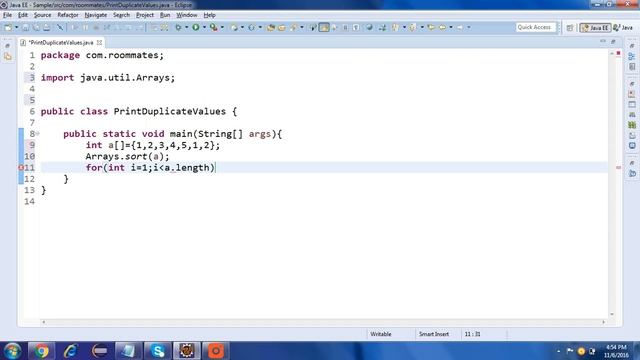The height and width of the screenshot is (360, 640).
Task: Maximize the editor area
Action: click(x=613, y=42)
